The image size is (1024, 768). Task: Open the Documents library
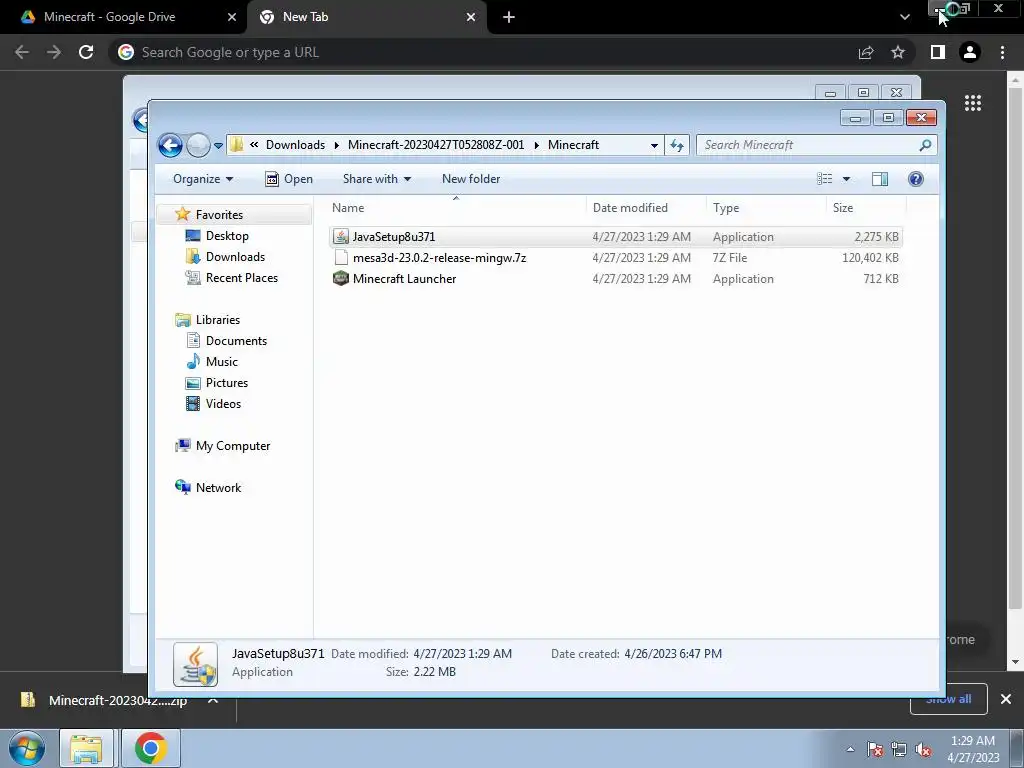point(236,340)
